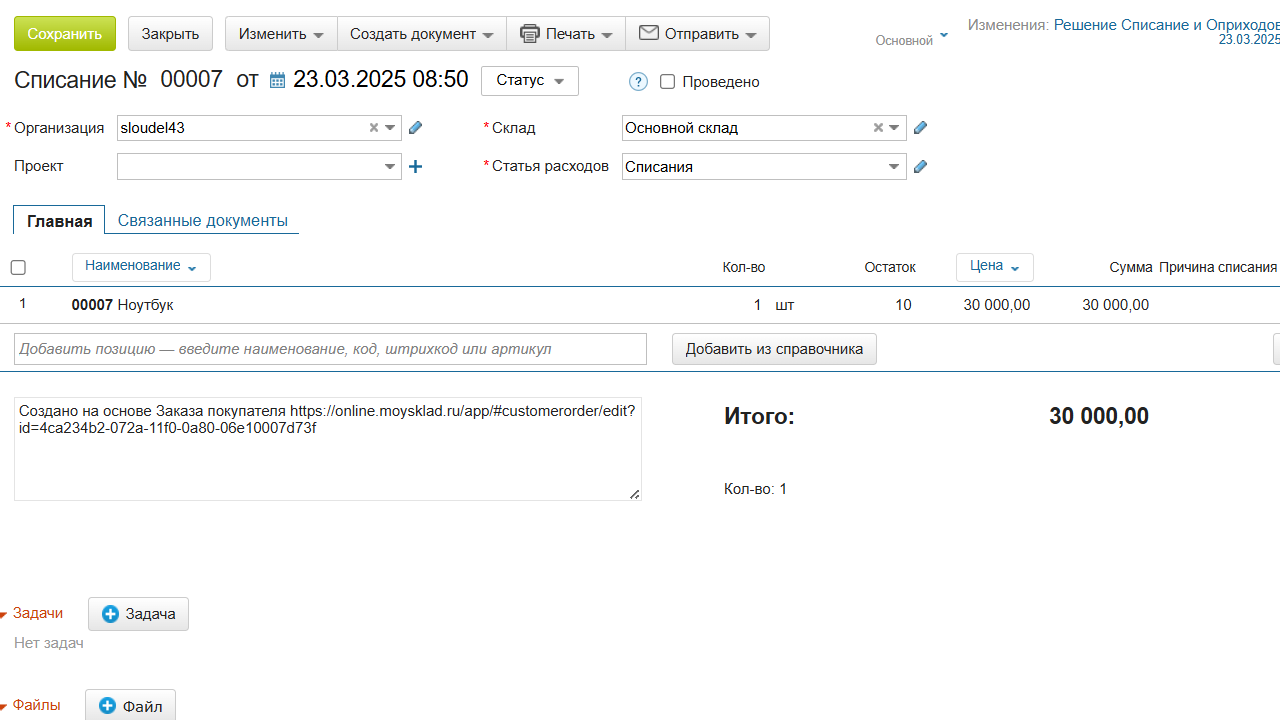Viewport: 1280px width, 720px height.
Task: Switch to the Главная tab
Action: click(59, 221)
